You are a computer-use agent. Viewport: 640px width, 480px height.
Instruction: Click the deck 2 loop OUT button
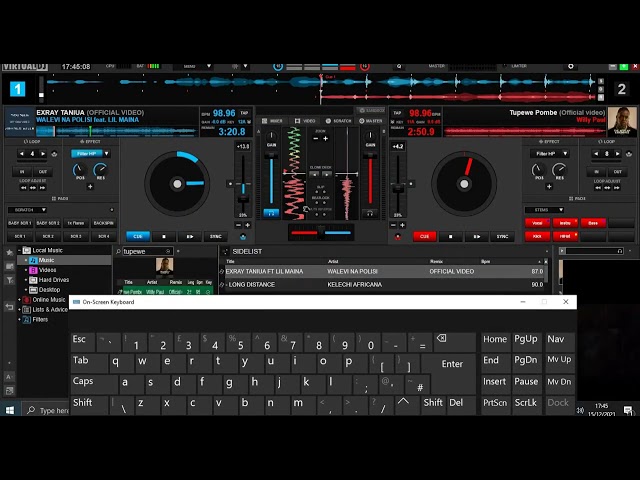(x=618, y=172)
